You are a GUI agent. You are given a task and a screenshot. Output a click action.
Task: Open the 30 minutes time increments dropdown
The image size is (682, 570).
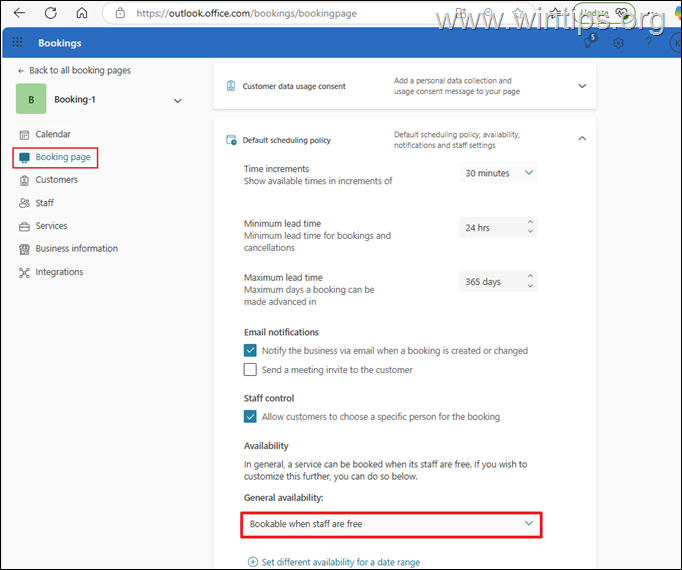click(x=498, y=173)
